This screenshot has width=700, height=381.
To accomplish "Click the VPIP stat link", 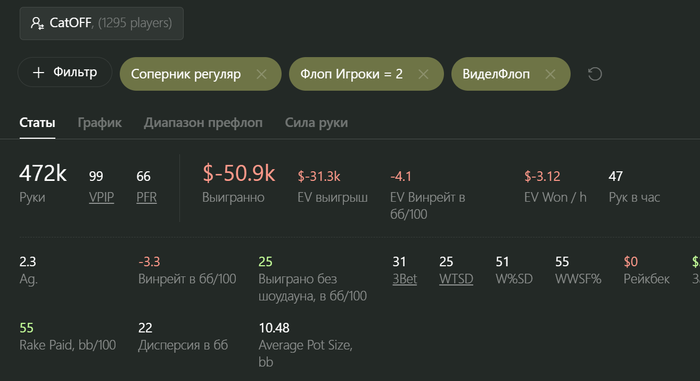I will (x=101, y=197).
